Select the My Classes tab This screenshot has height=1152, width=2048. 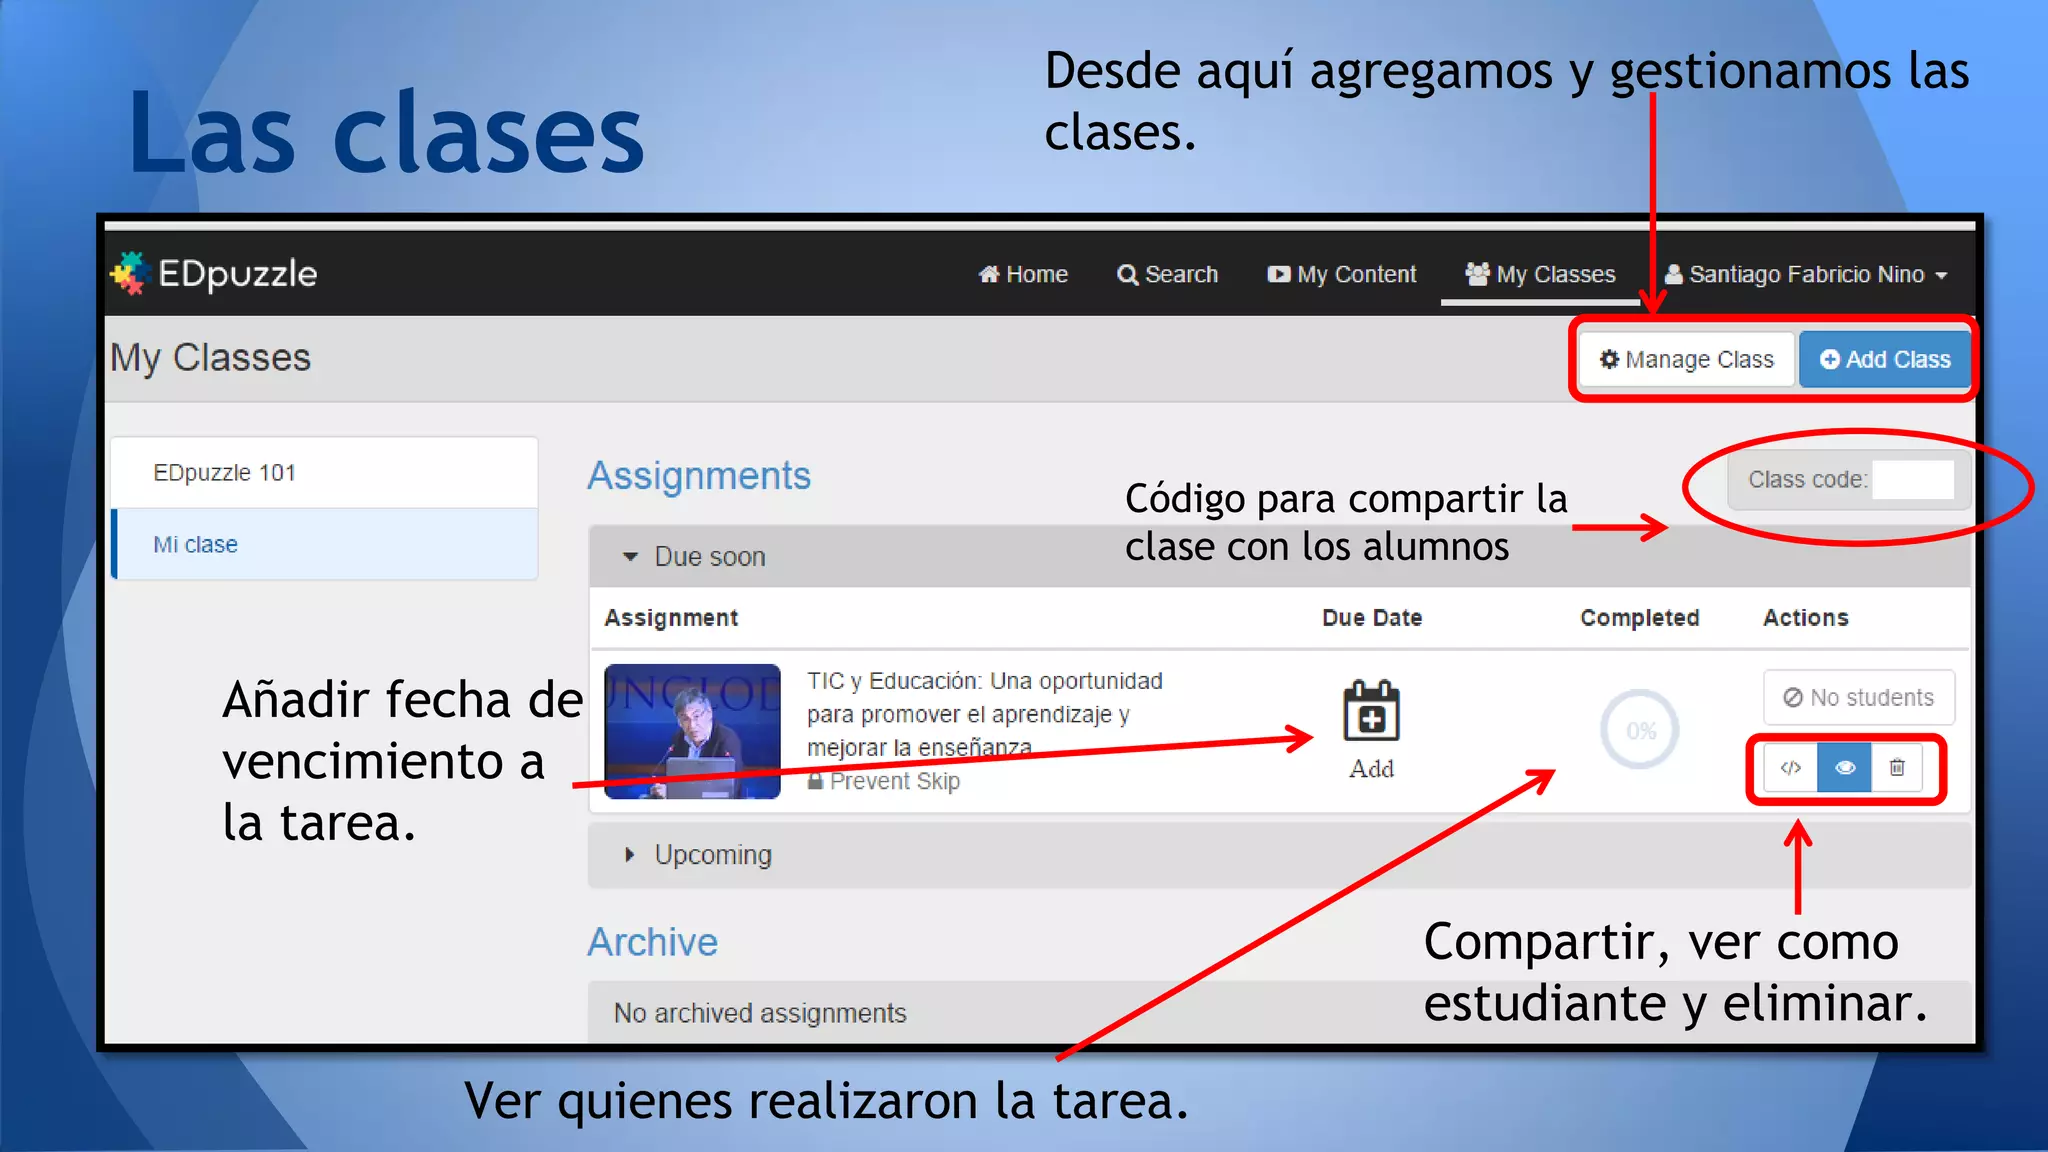click(1540, 274)
